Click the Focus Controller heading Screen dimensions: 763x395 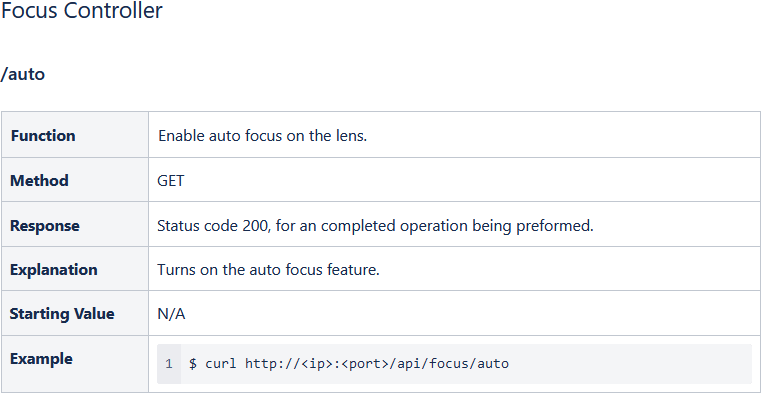81,10
